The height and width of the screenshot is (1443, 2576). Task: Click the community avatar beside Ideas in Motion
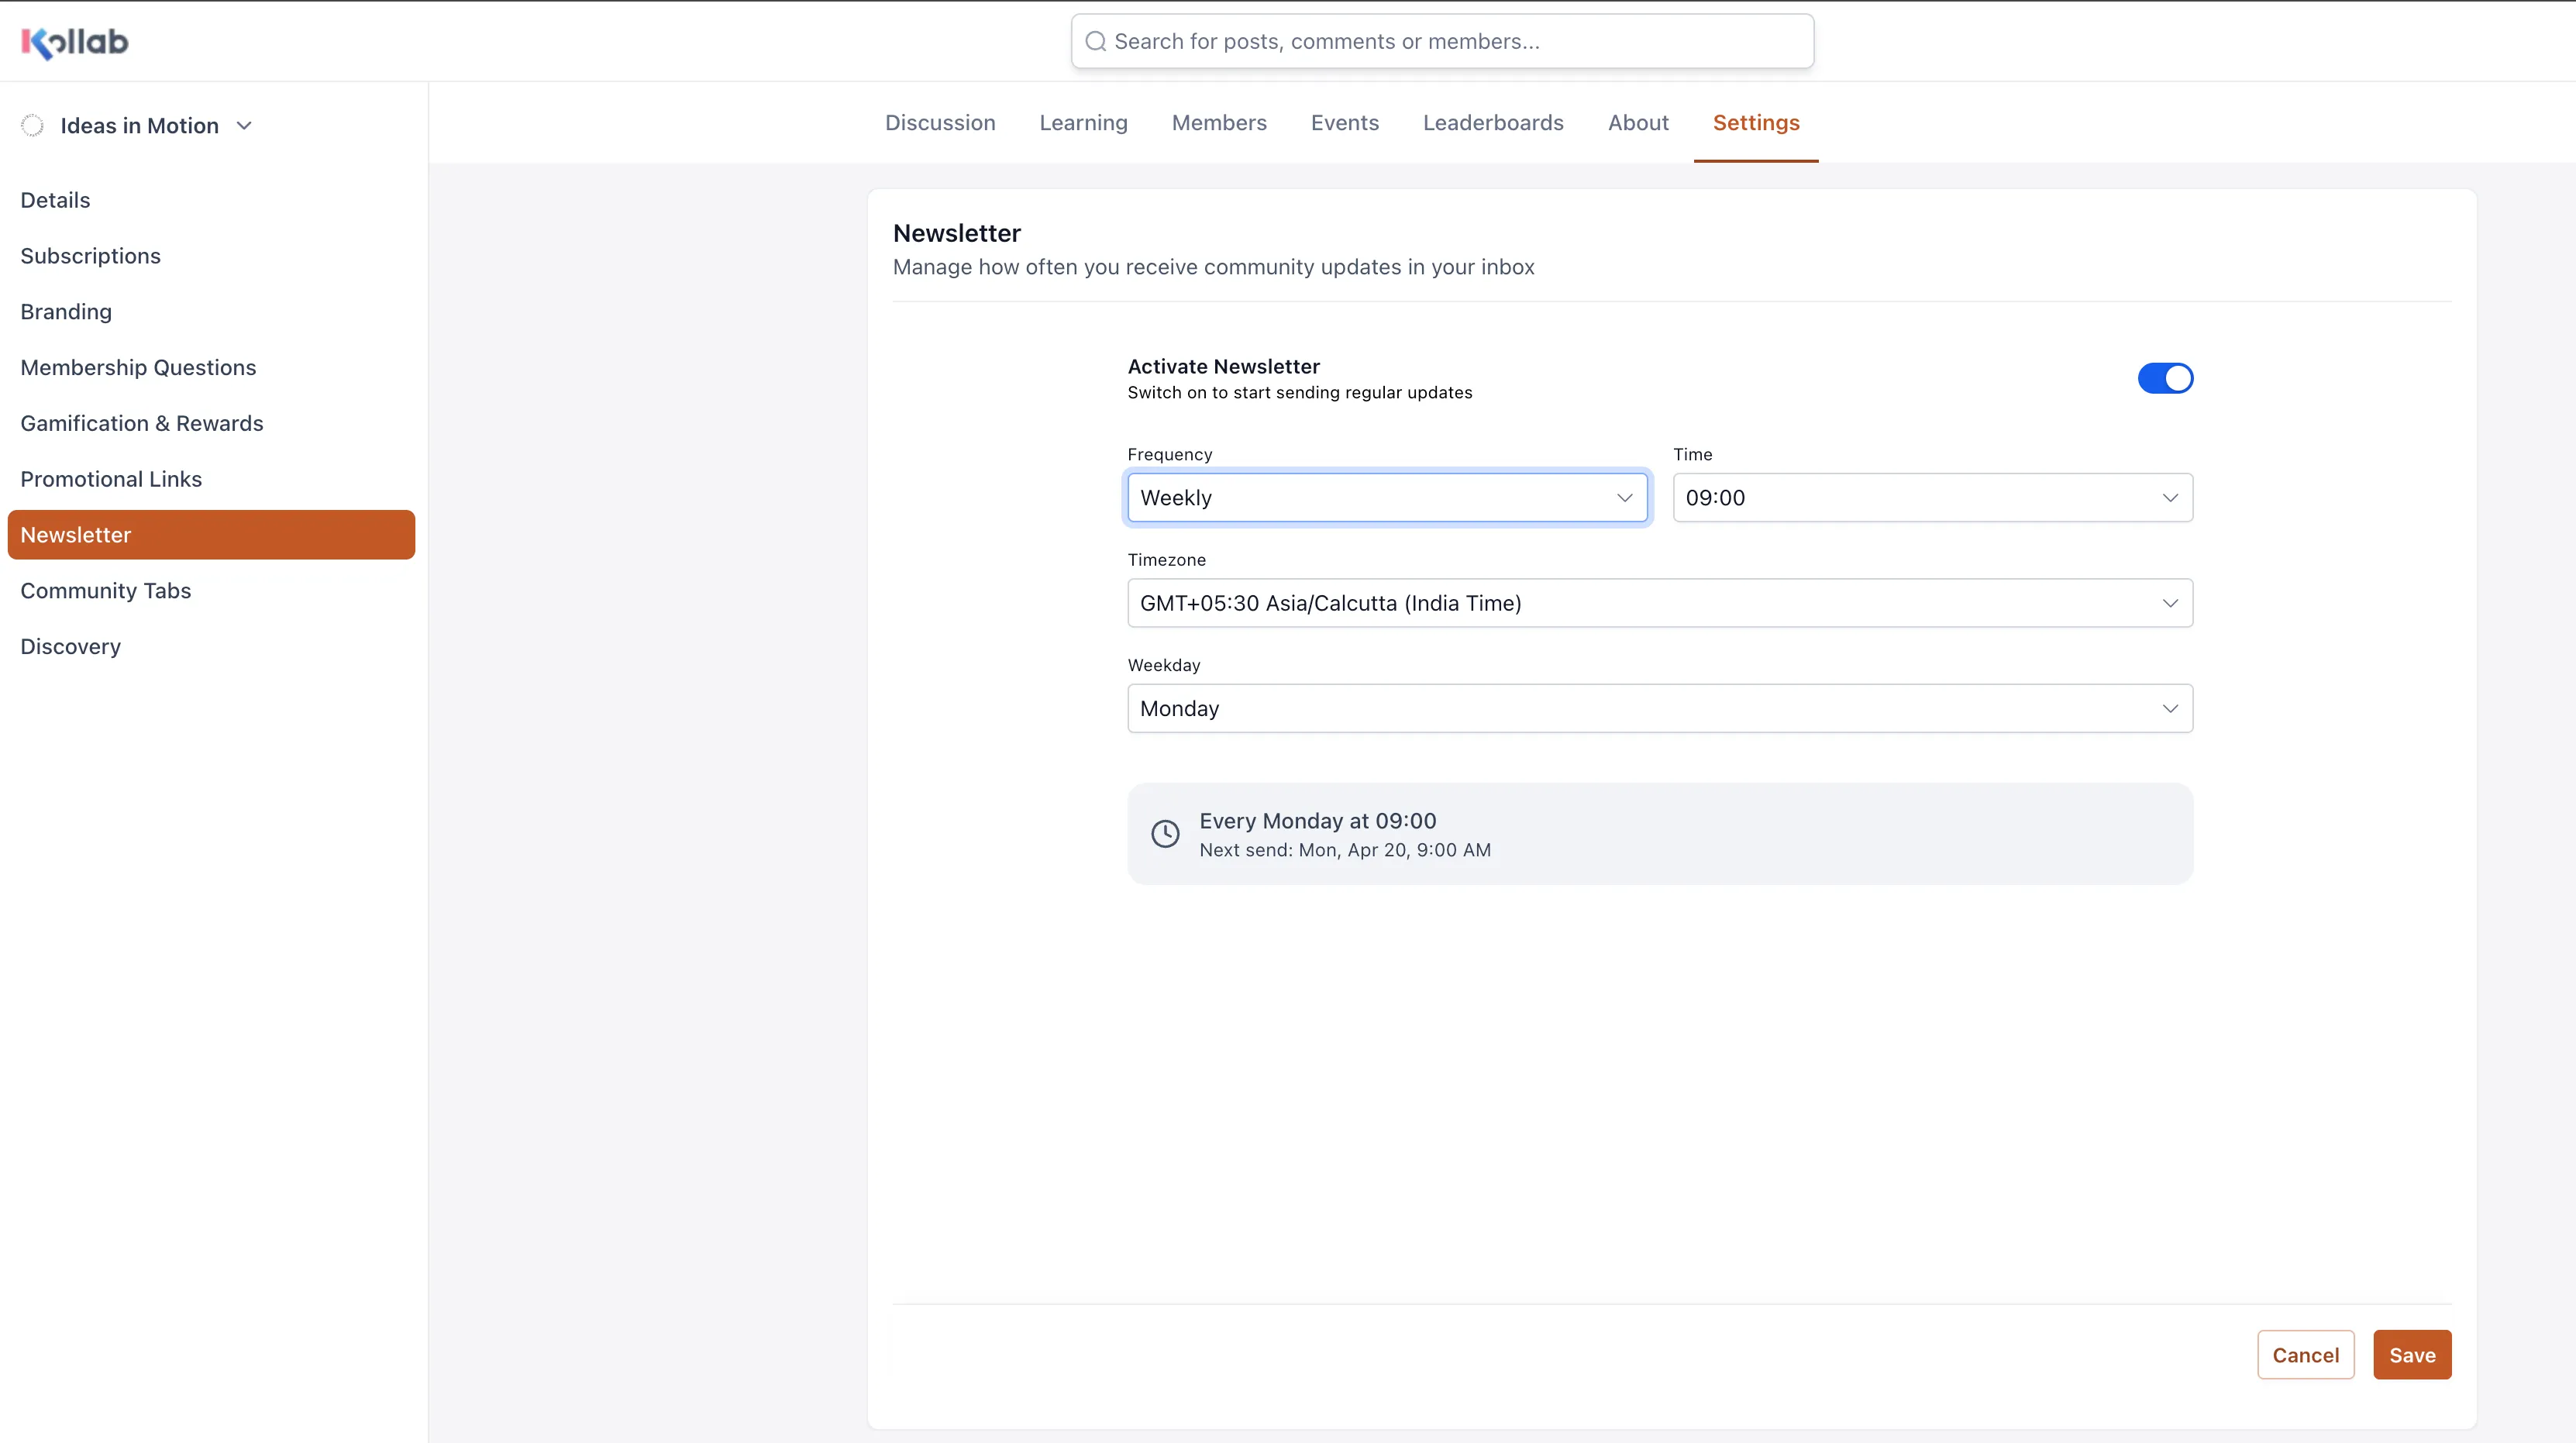(32, 125)
